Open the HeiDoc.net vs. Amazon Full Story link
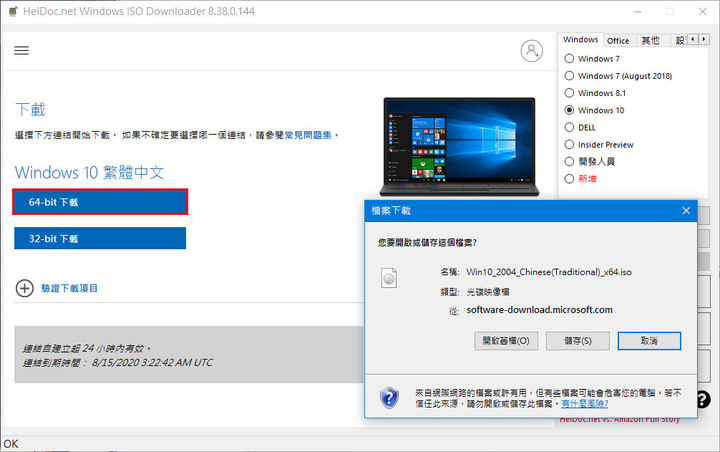 tap(620, 420)
